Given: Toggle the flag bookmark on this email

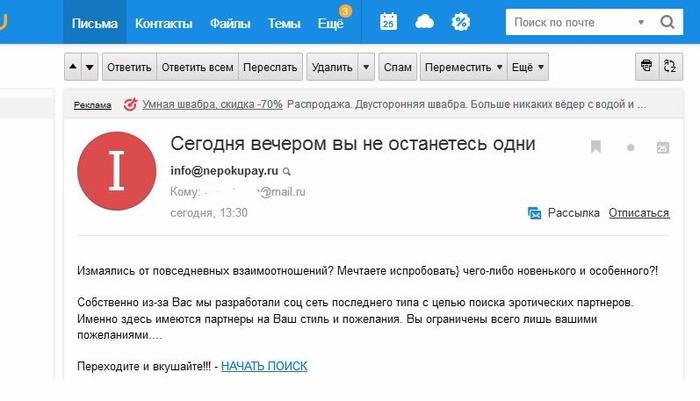Looking at the screenshot, I should tap(596, 148).
